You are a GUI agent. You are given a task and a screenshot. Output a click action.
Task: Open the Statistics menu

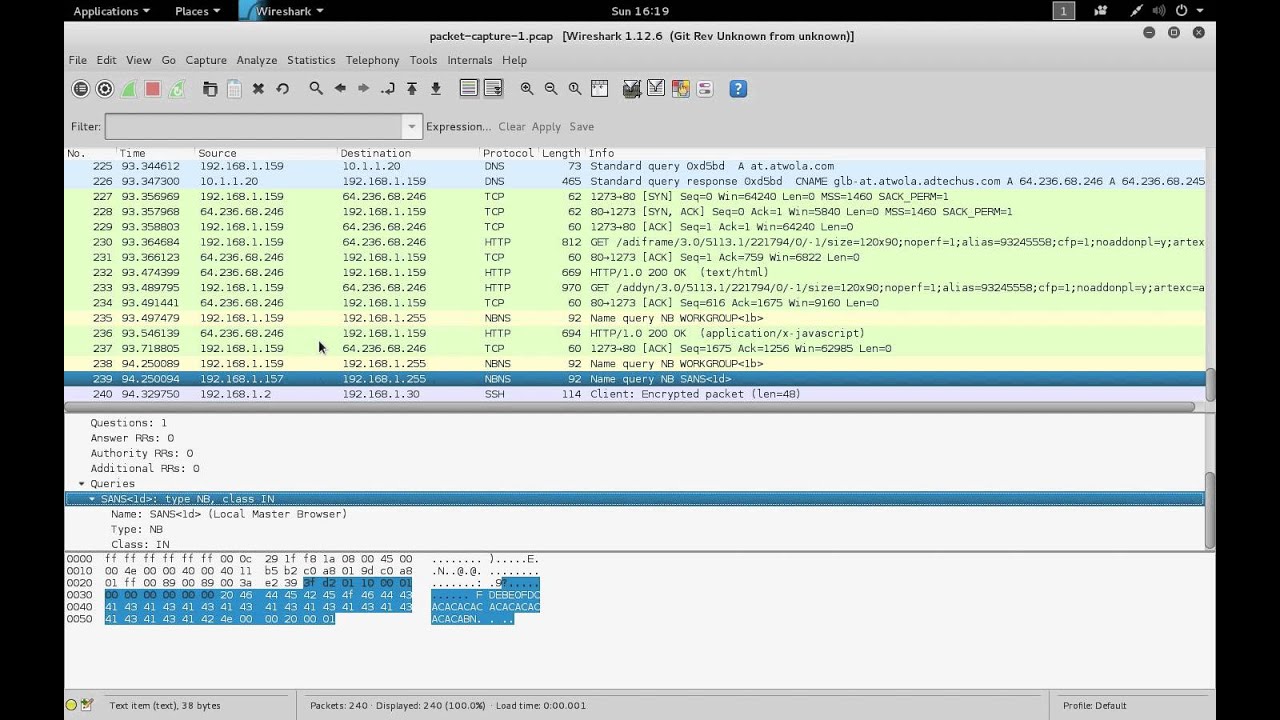coord(311,60)
